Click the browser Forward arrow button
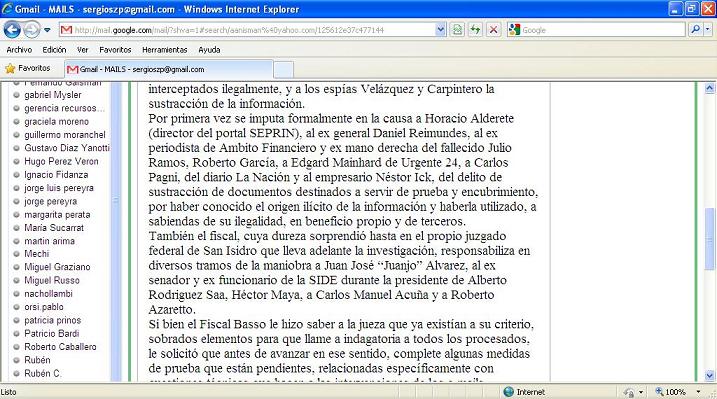This screenshot has height=399, width=717. (32, 30)
